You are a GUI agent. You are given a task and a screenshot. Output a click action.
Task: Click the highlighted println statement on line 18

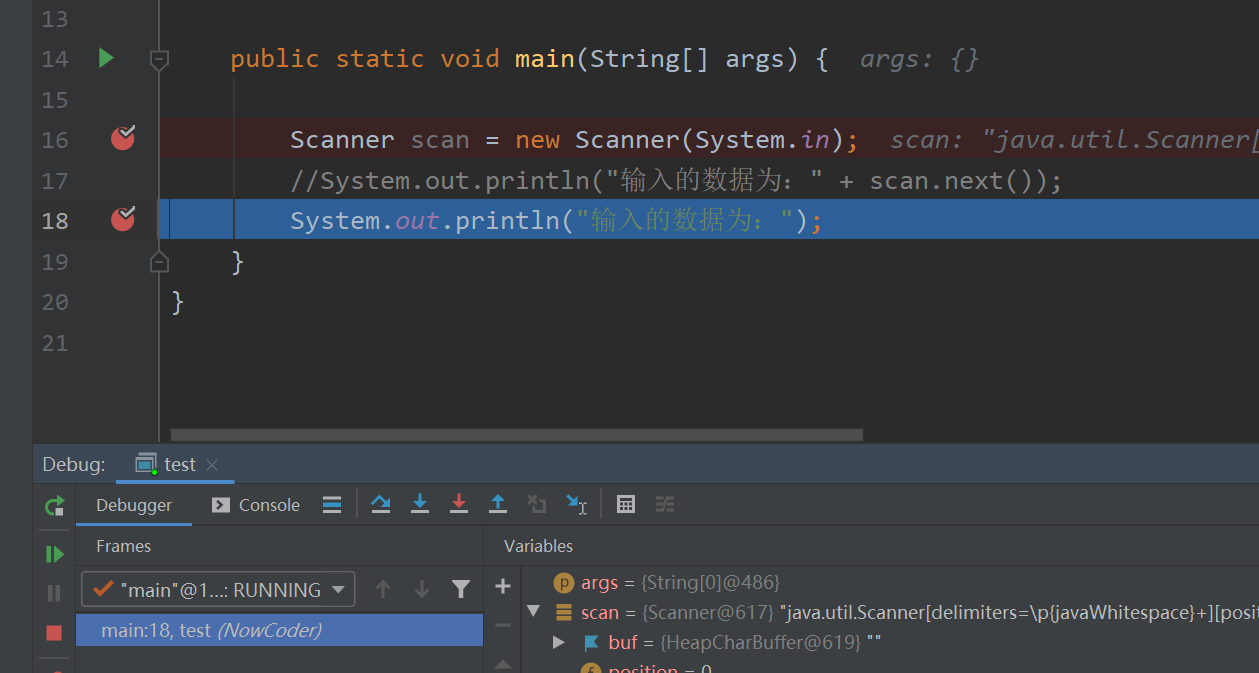tap(556, 220)
